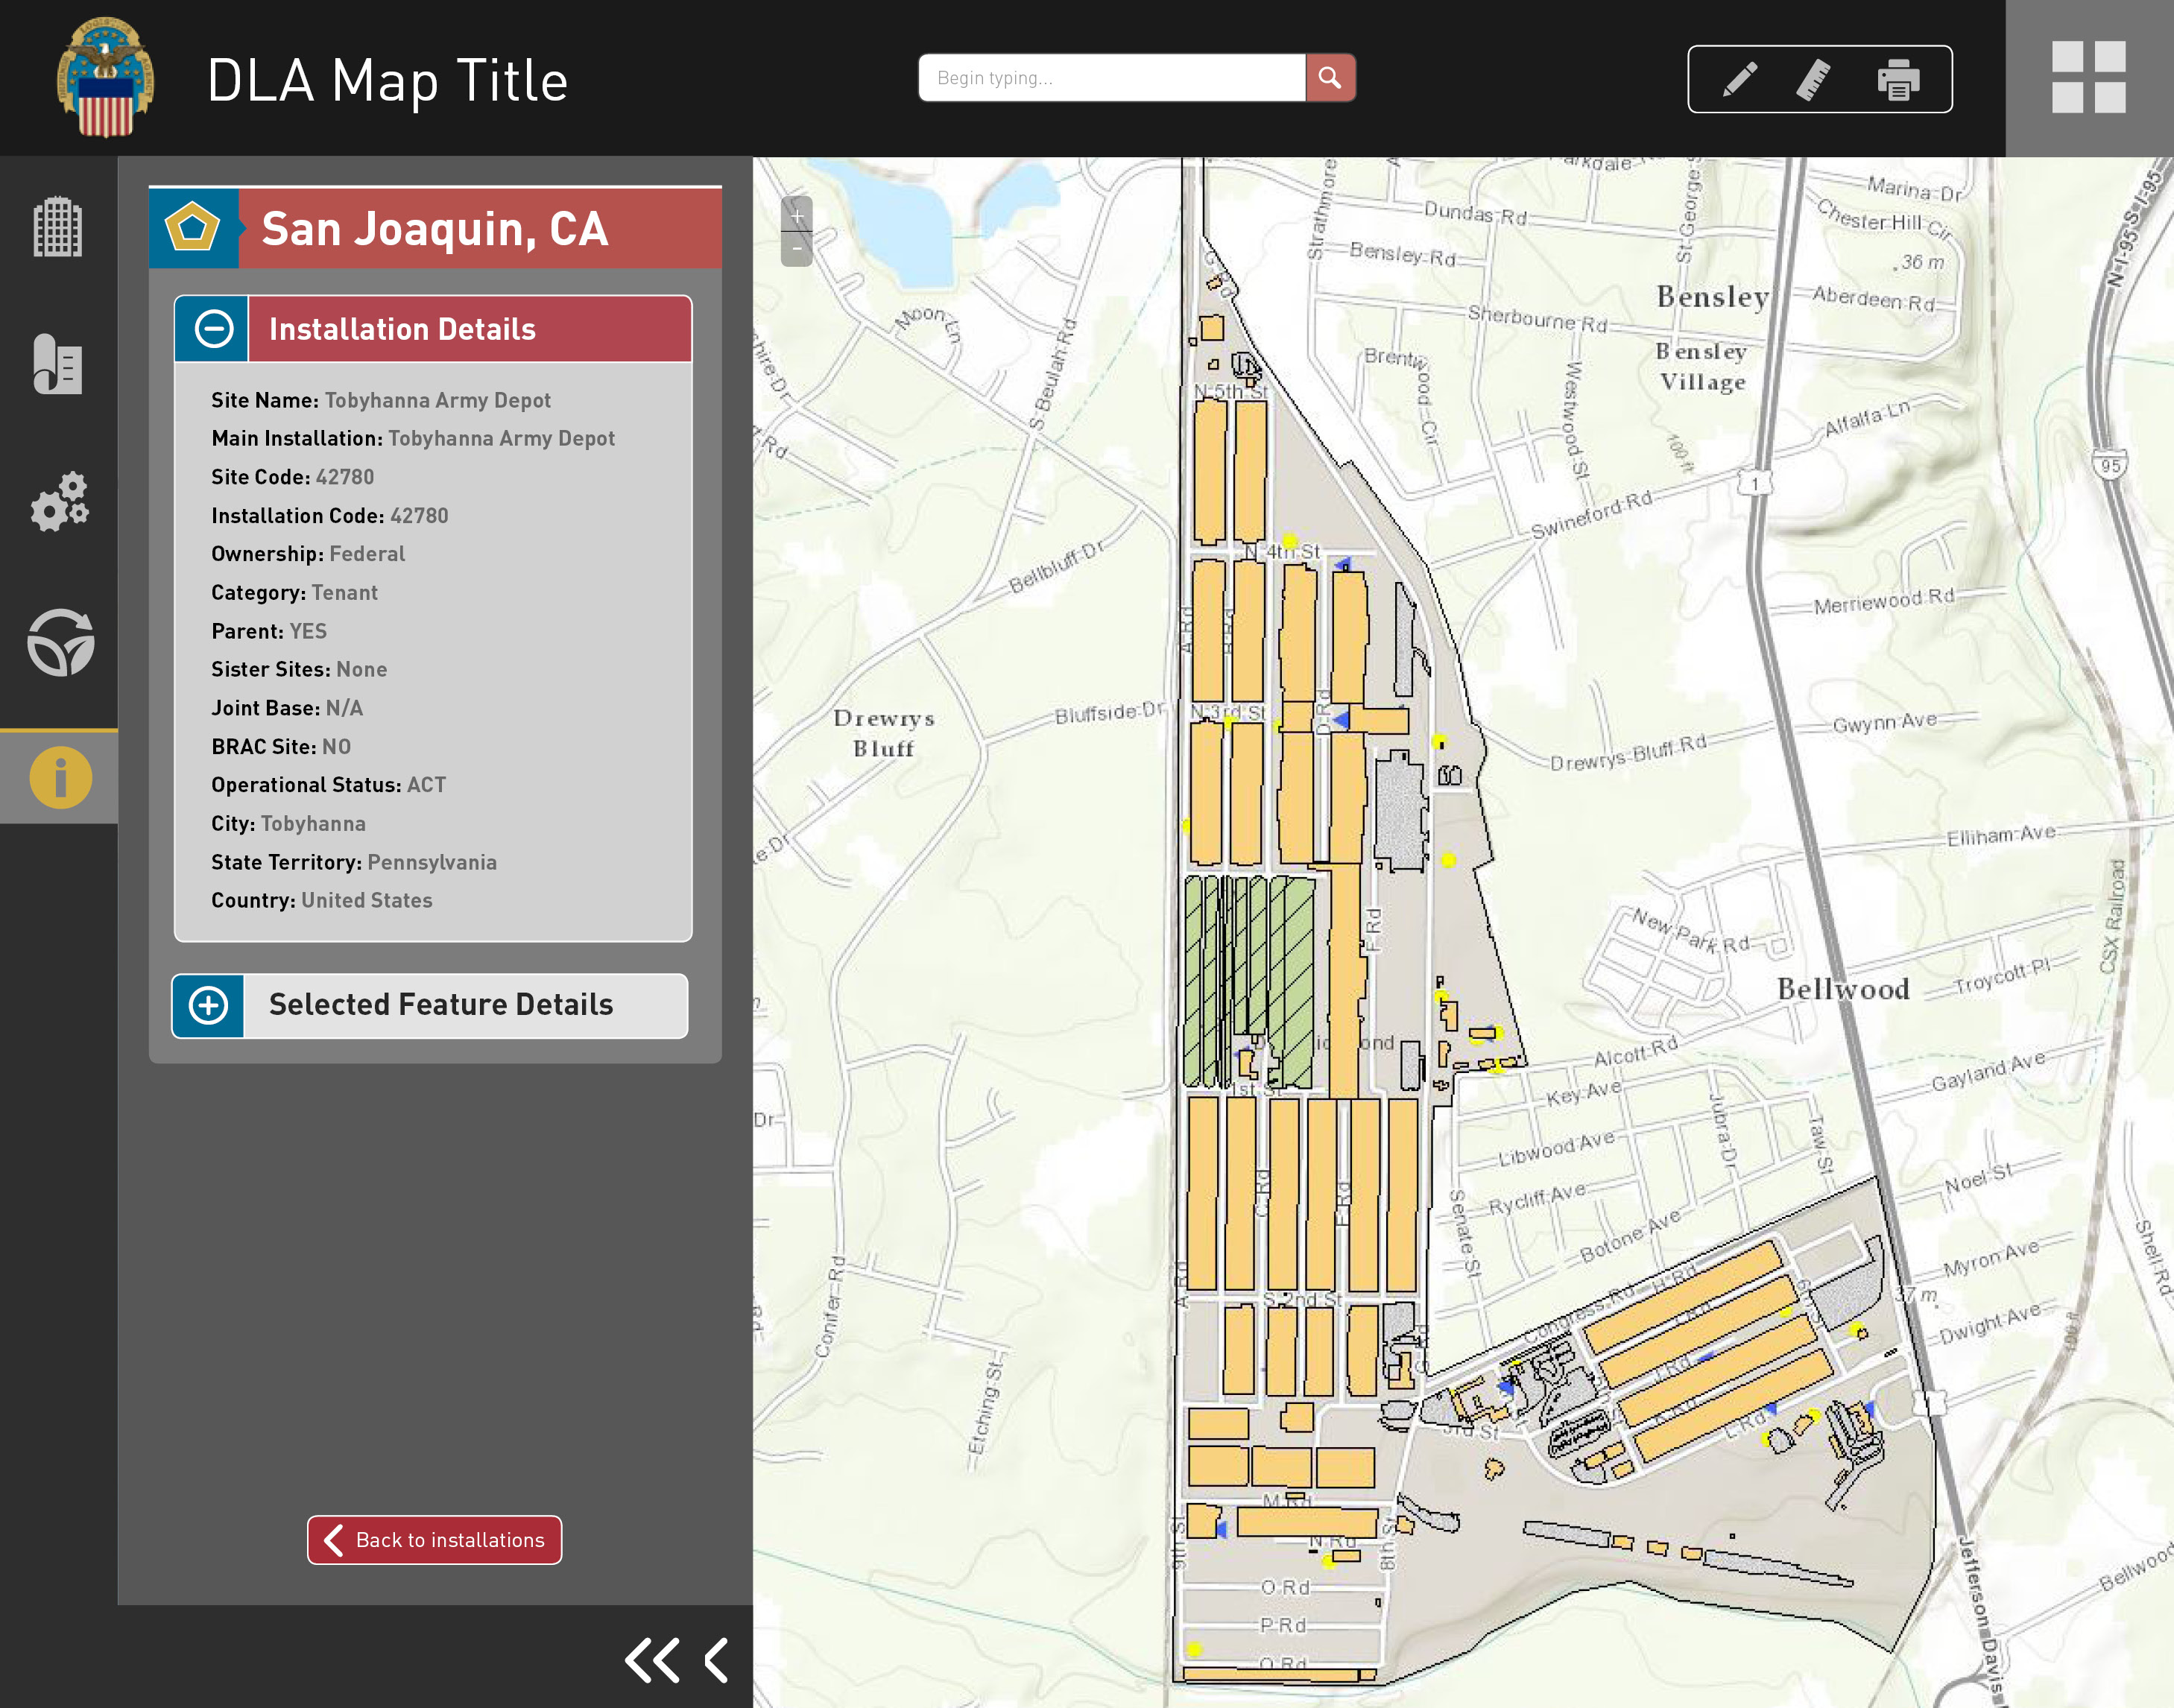Click the pentagon icon beside San Joaquin
The width and height of the screenshot is (2174, 1708).
point(193,228)
